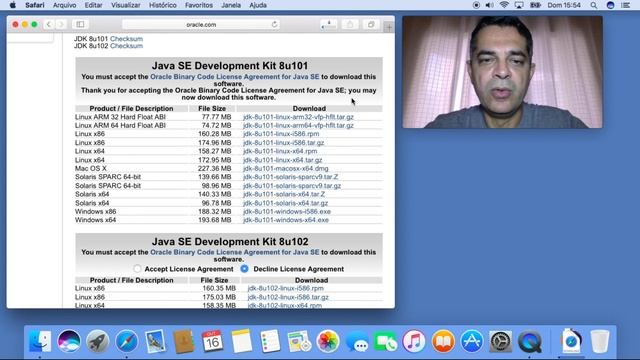Click Safari forward arrow button
640x360 pixels.
tap(60, 24)
